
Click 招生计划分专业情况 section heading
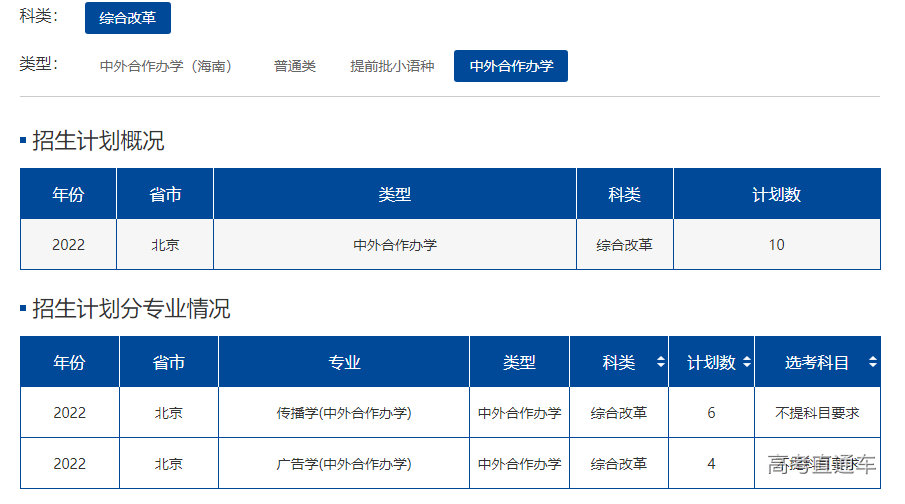point(131,308)
